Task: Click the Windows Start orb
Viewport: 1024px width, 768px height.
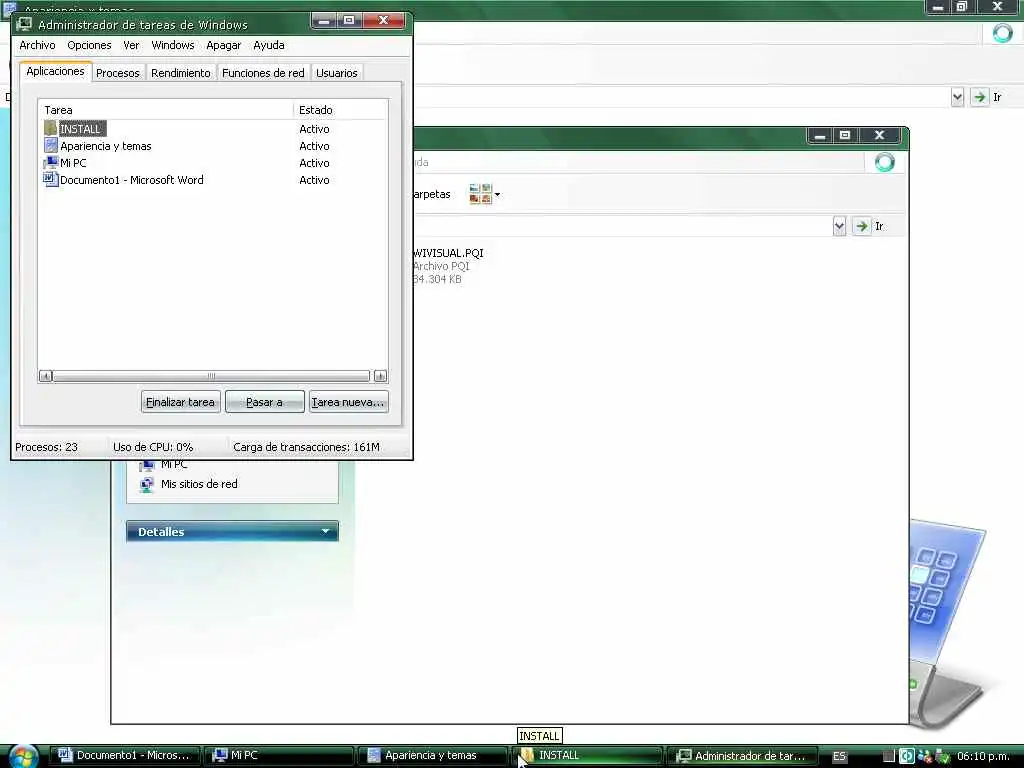Action: pos(24,756)
